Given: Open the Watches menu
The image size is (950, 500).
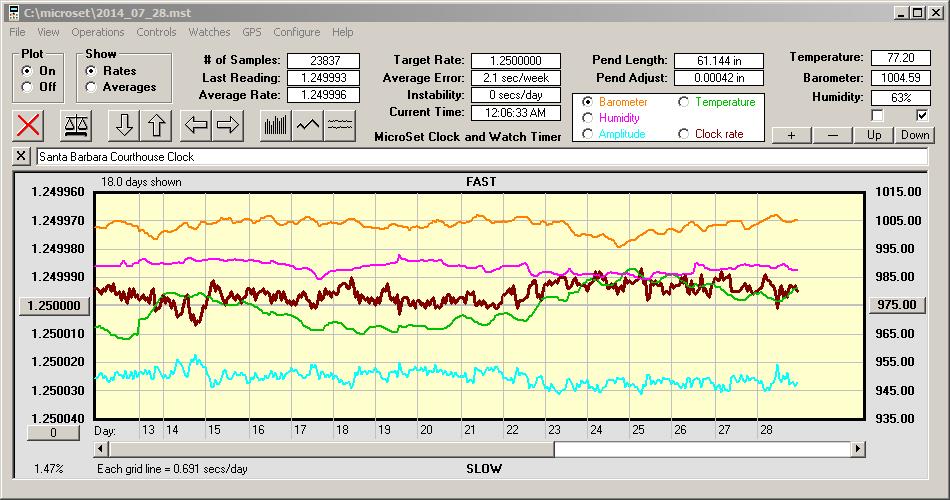Looking at the screenshot, I should click(209, 32).
